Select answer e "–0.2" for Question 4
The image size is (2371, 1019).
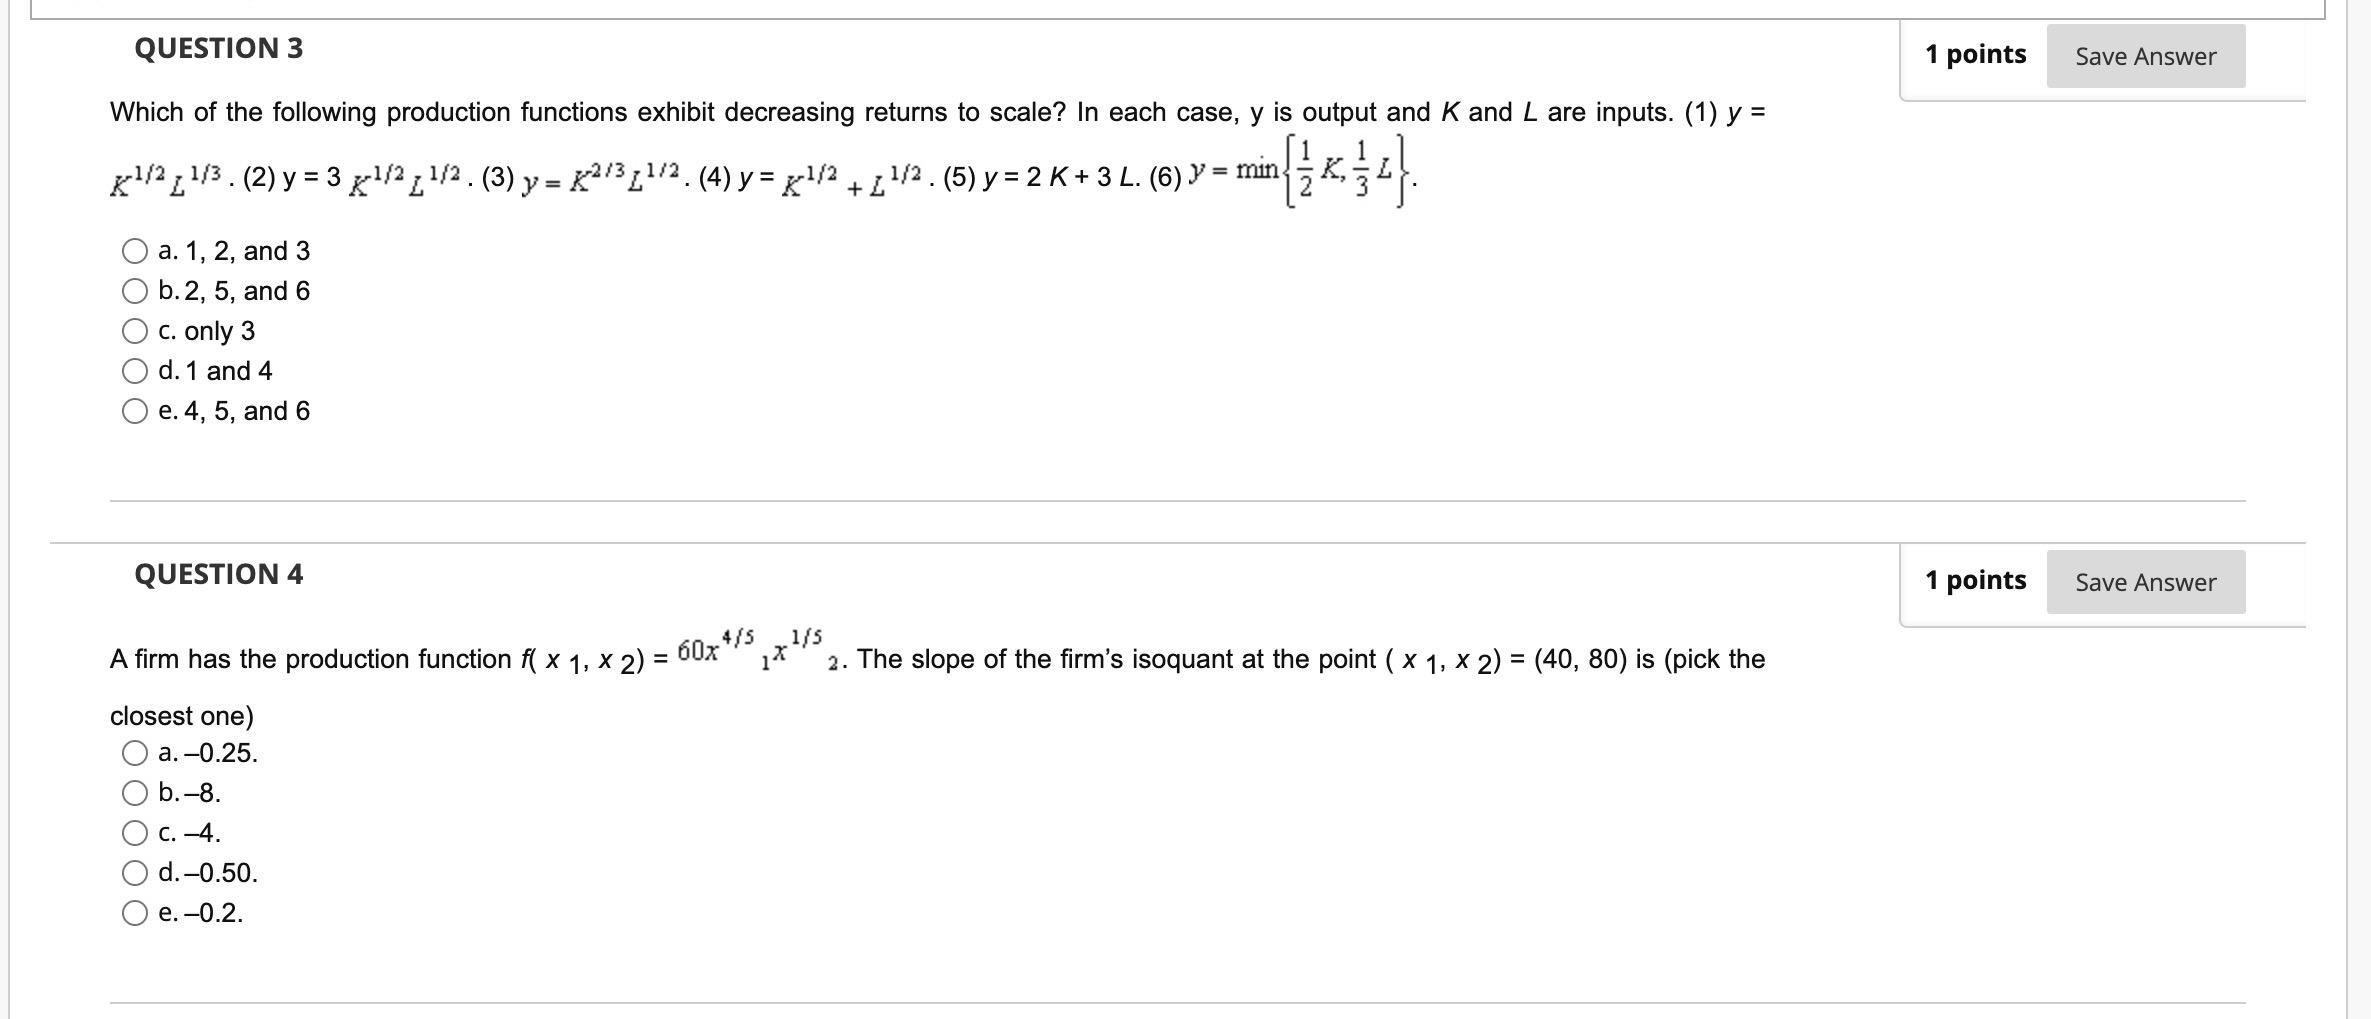(x=135, y=911)
